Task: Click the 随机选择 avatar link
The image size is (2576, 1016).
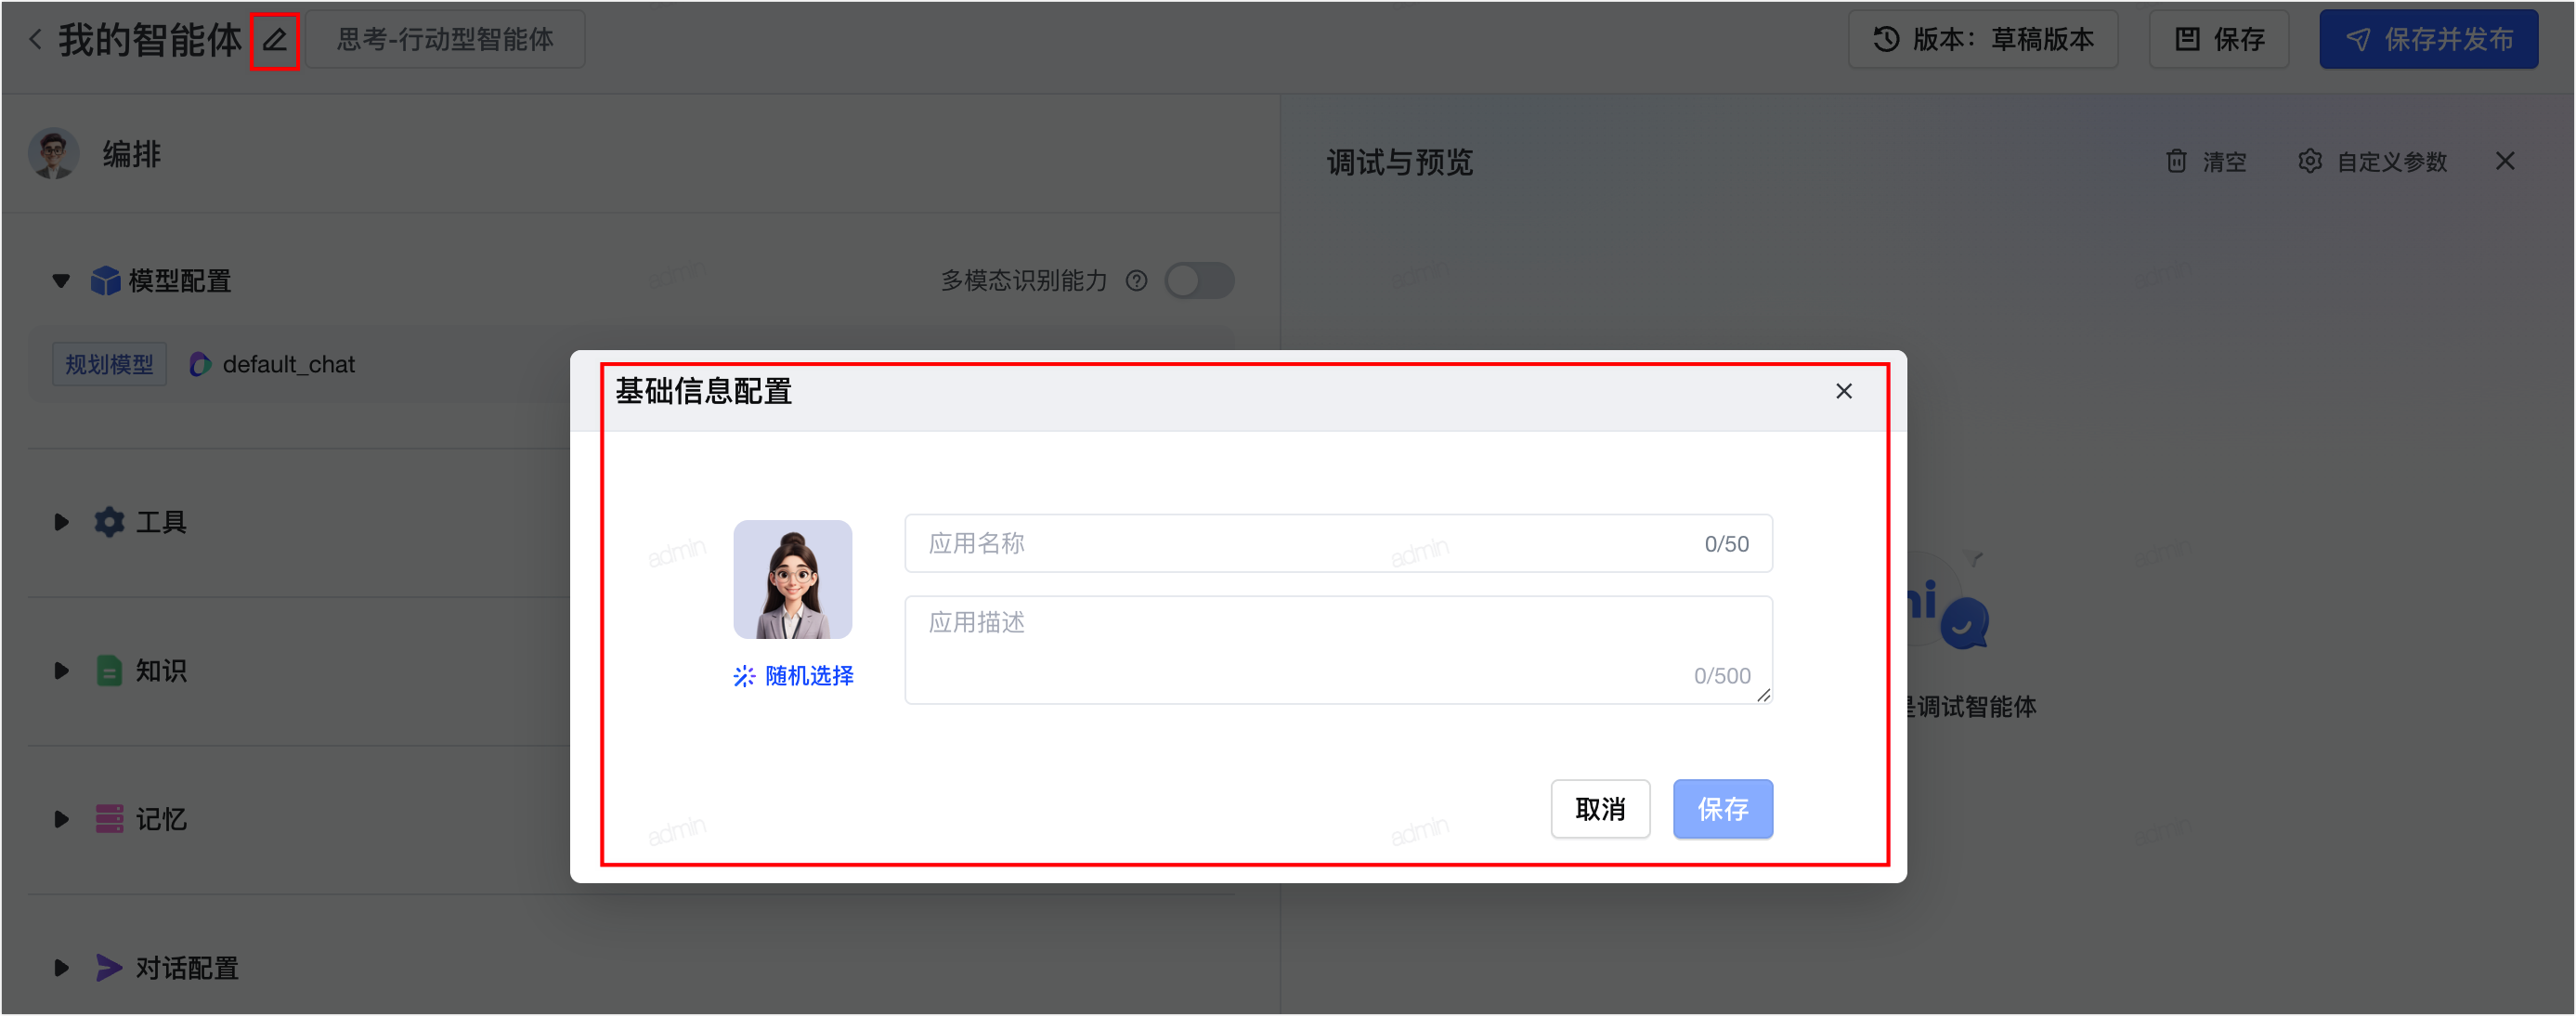Action: 794,677
